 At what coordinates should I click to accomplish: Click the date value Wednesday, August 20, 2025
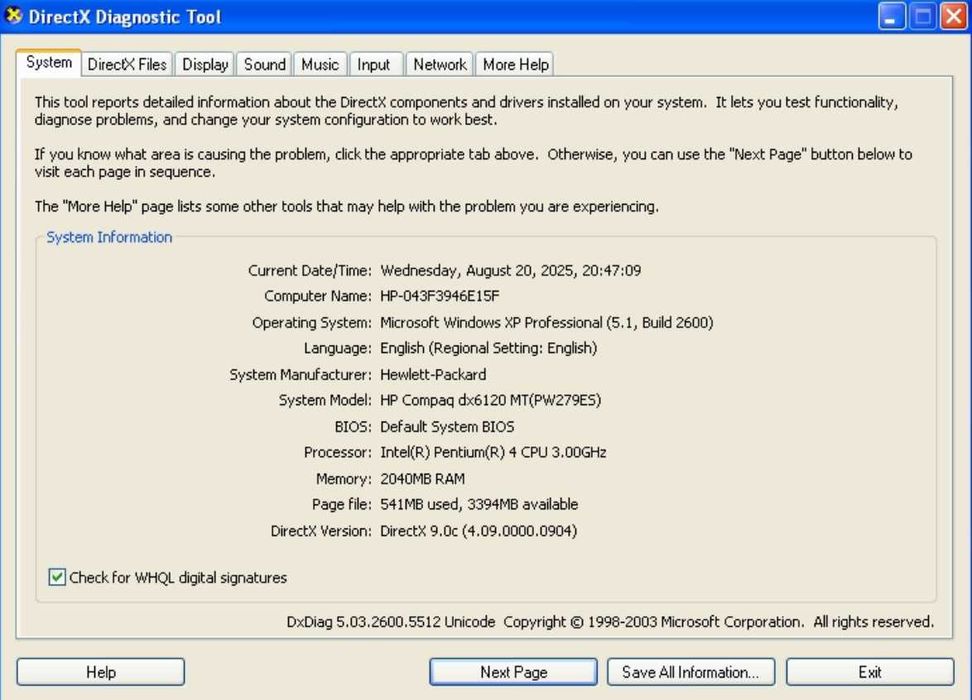coord(511,270)
